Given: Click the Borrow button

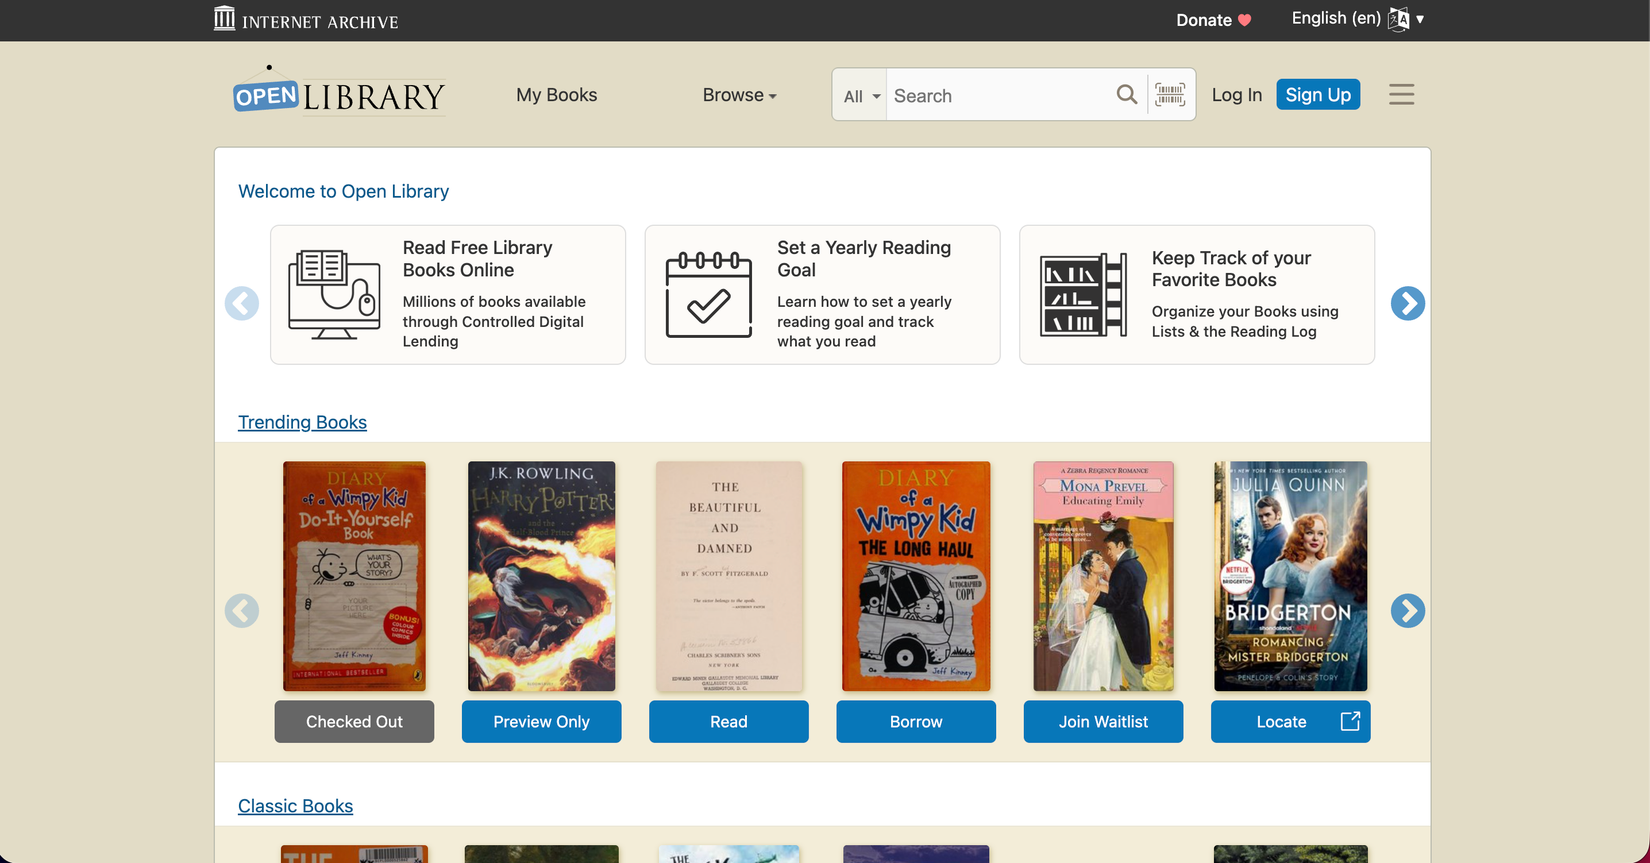Looking at the screenshot, I should click(x=916, y=721).
